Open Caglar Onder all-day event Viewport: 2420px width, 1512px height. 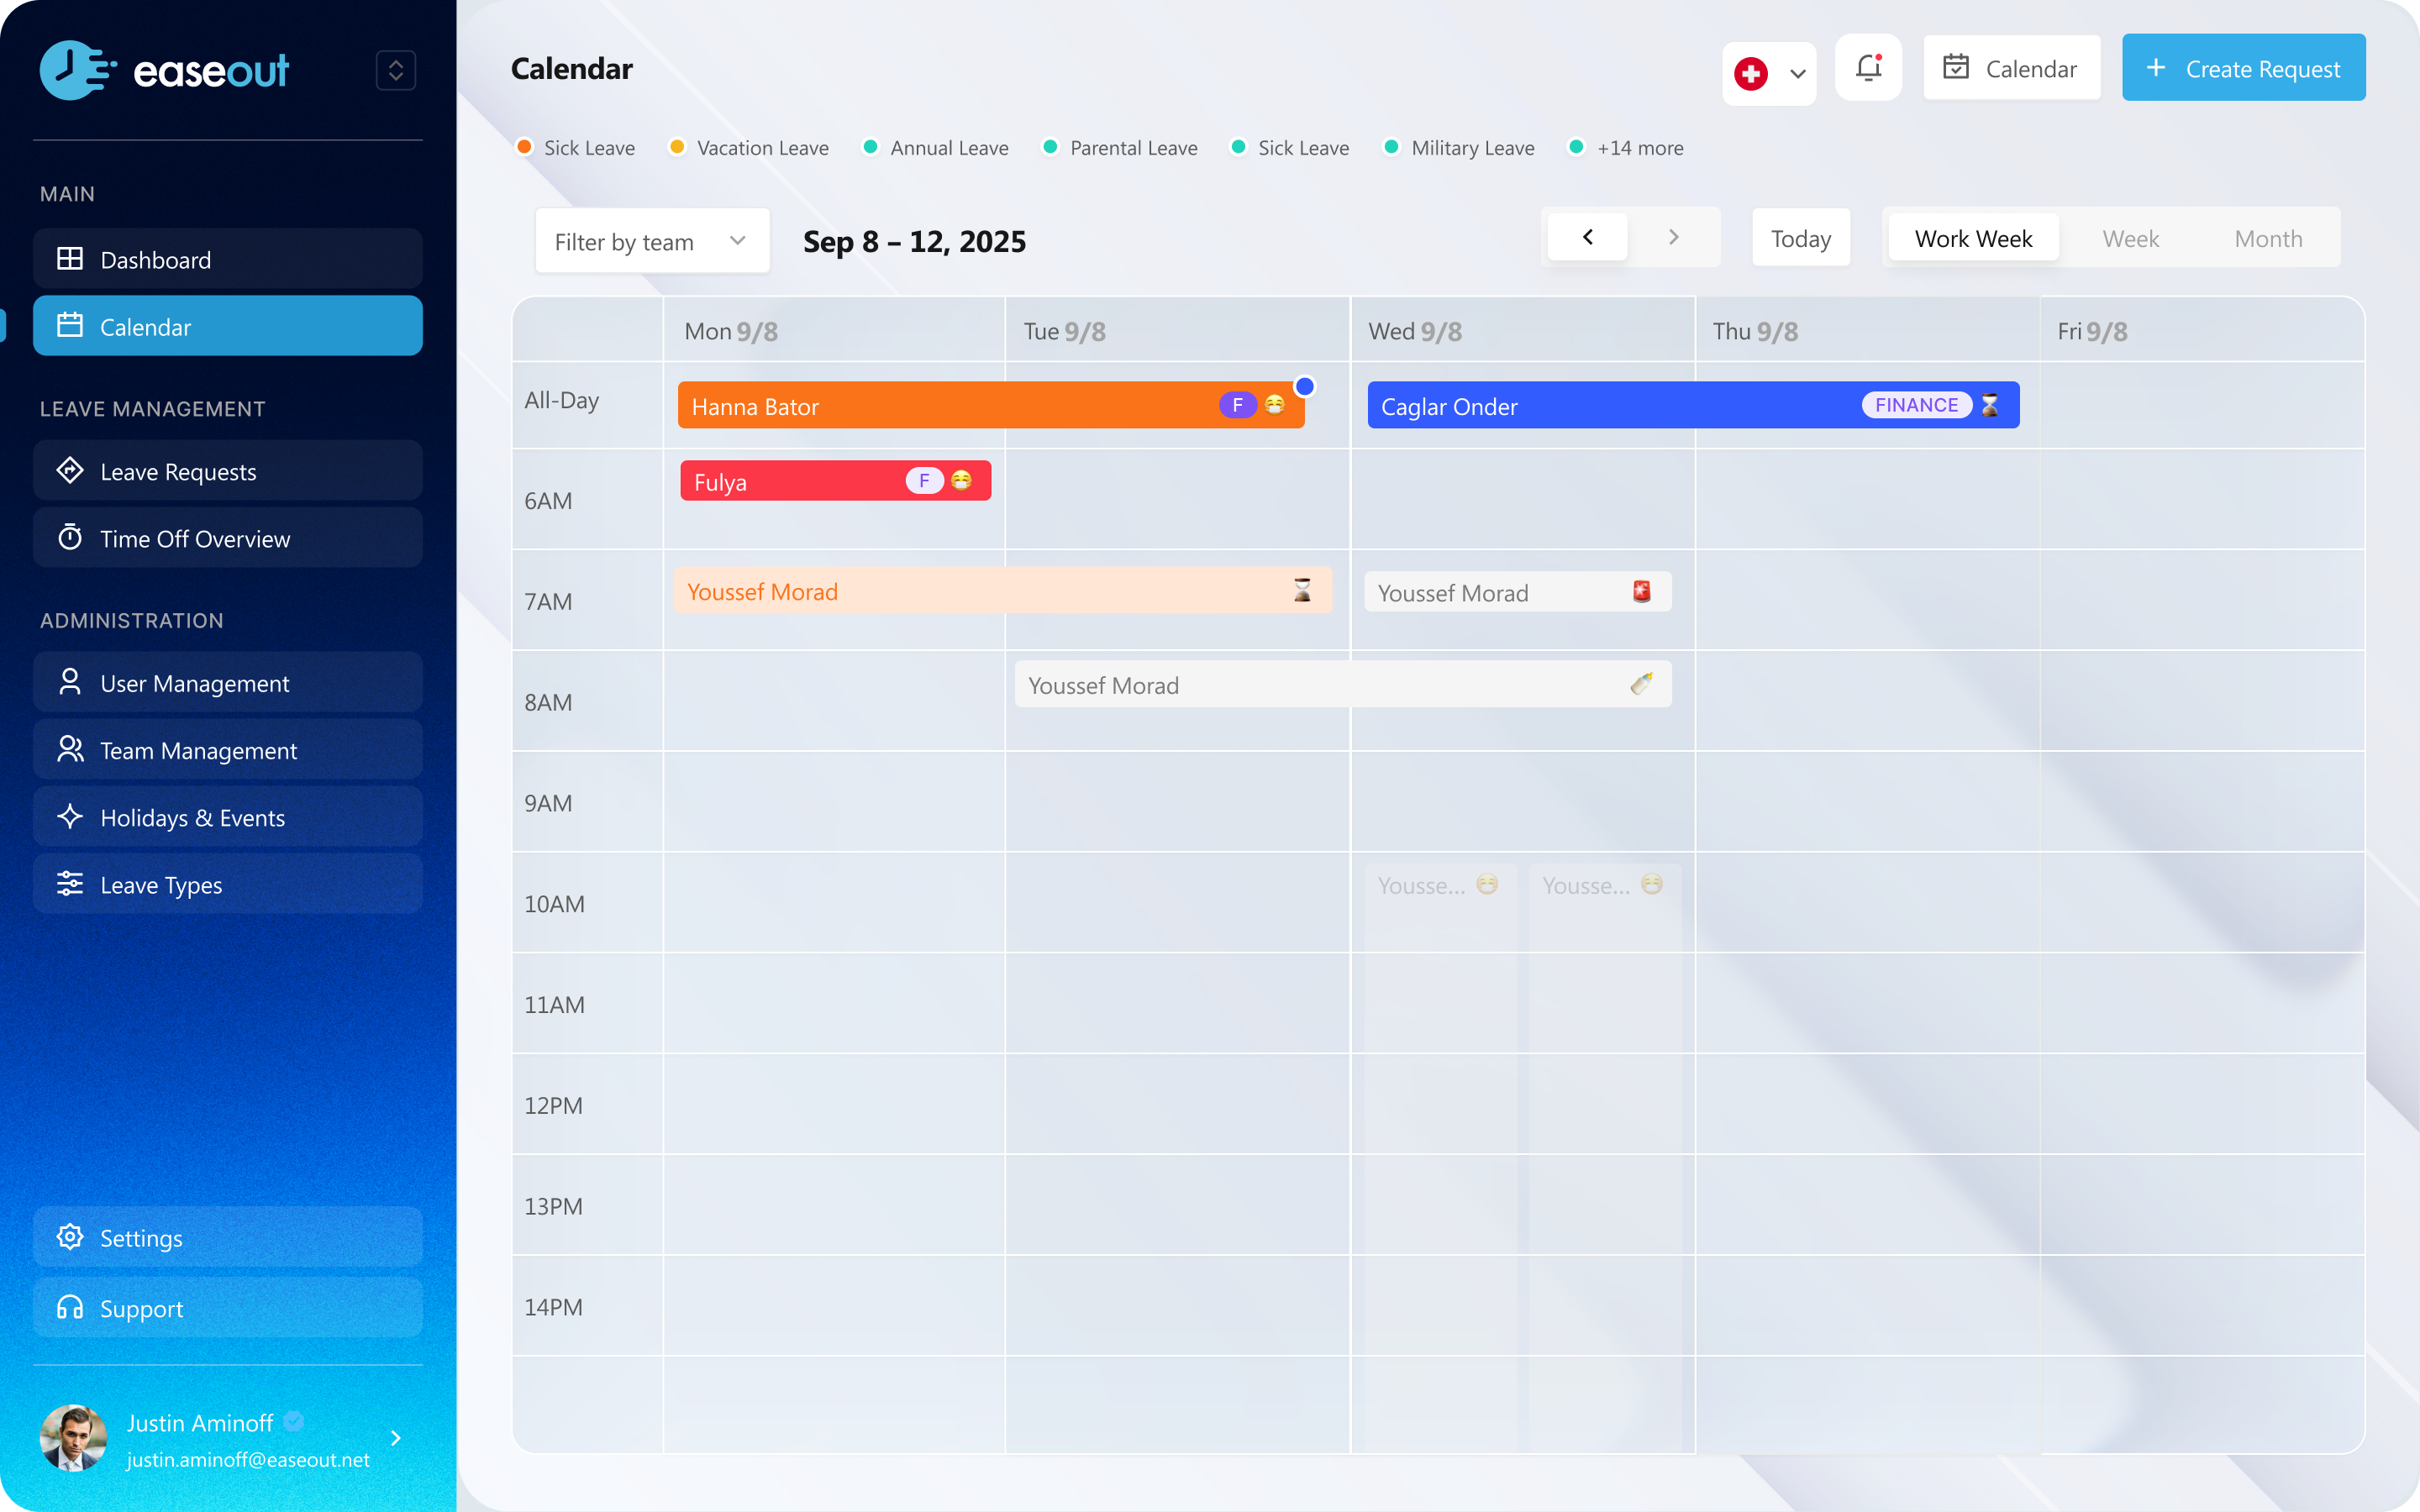1693,405
